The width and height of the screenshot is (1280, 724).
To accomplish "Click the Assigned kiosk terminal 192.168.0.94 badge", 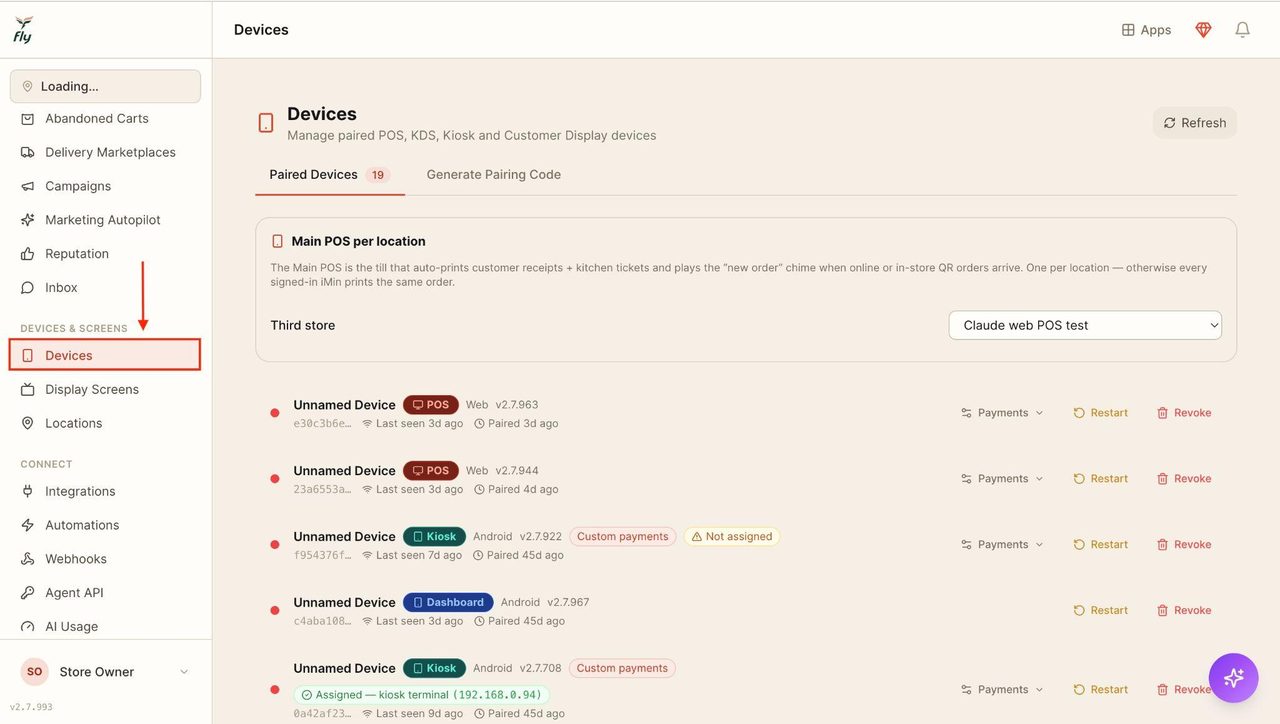I will (422, 695).
